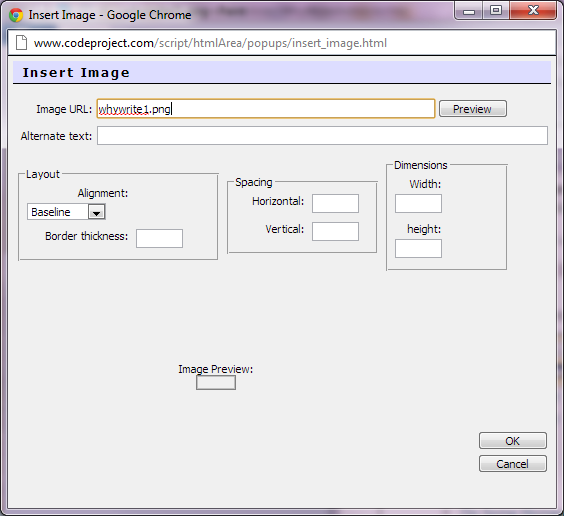Click into the Alternate text field
564x516 pixels.
(322, 136)
